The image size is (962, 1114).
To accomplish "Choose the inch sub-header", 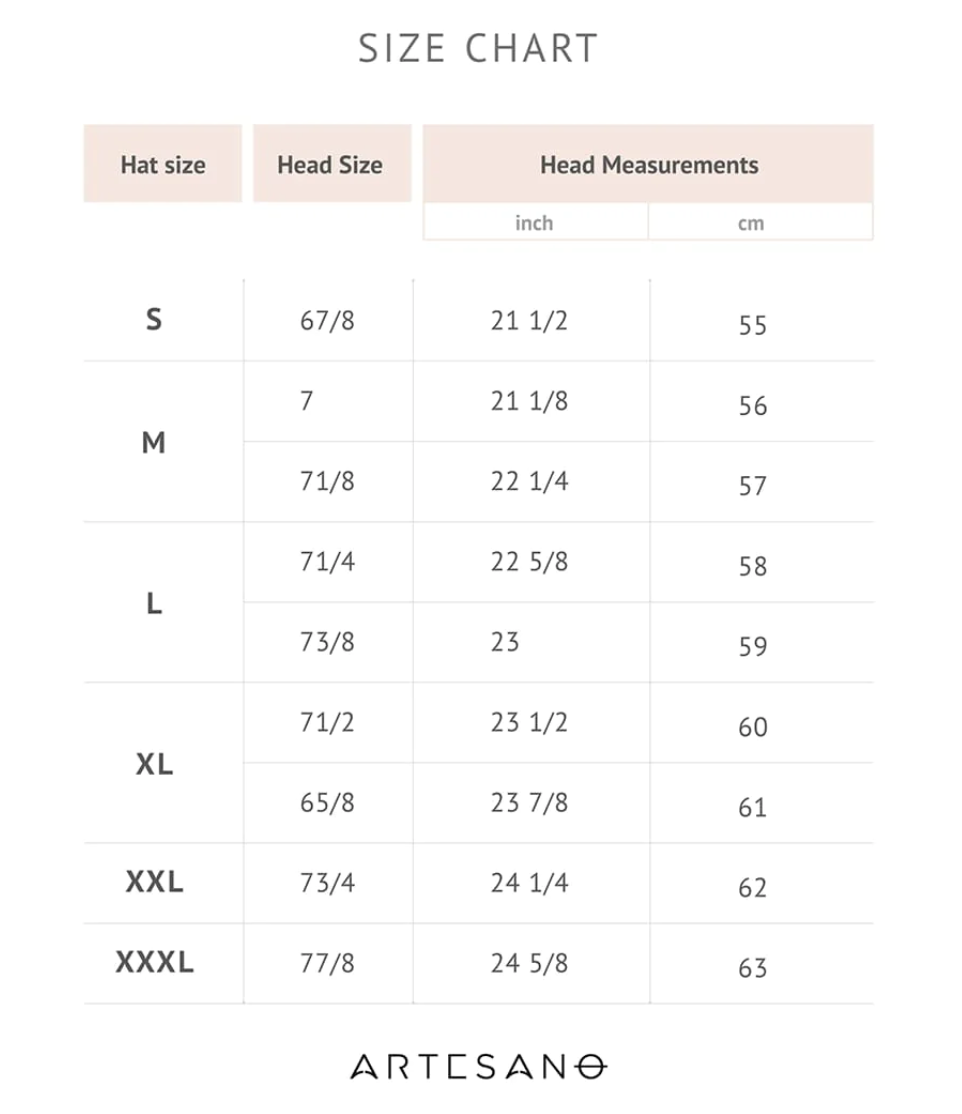I will coord(535,222).
